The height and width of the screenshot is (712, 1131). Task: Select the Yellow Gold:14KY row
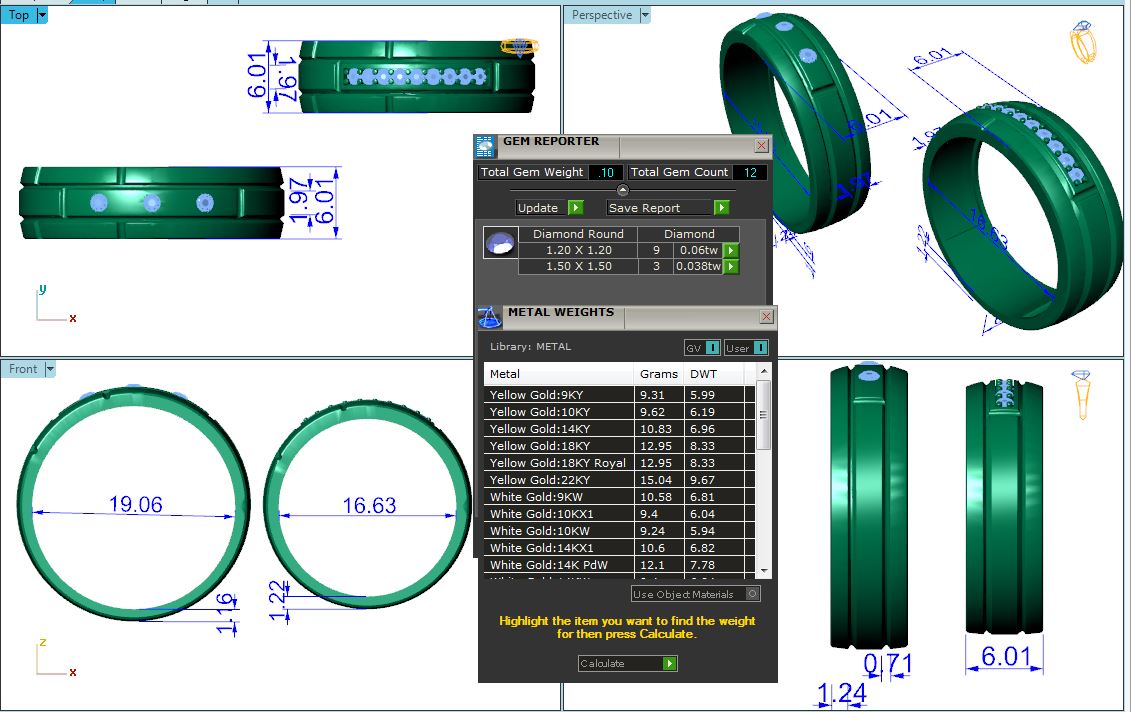click(x=560, y=429)
